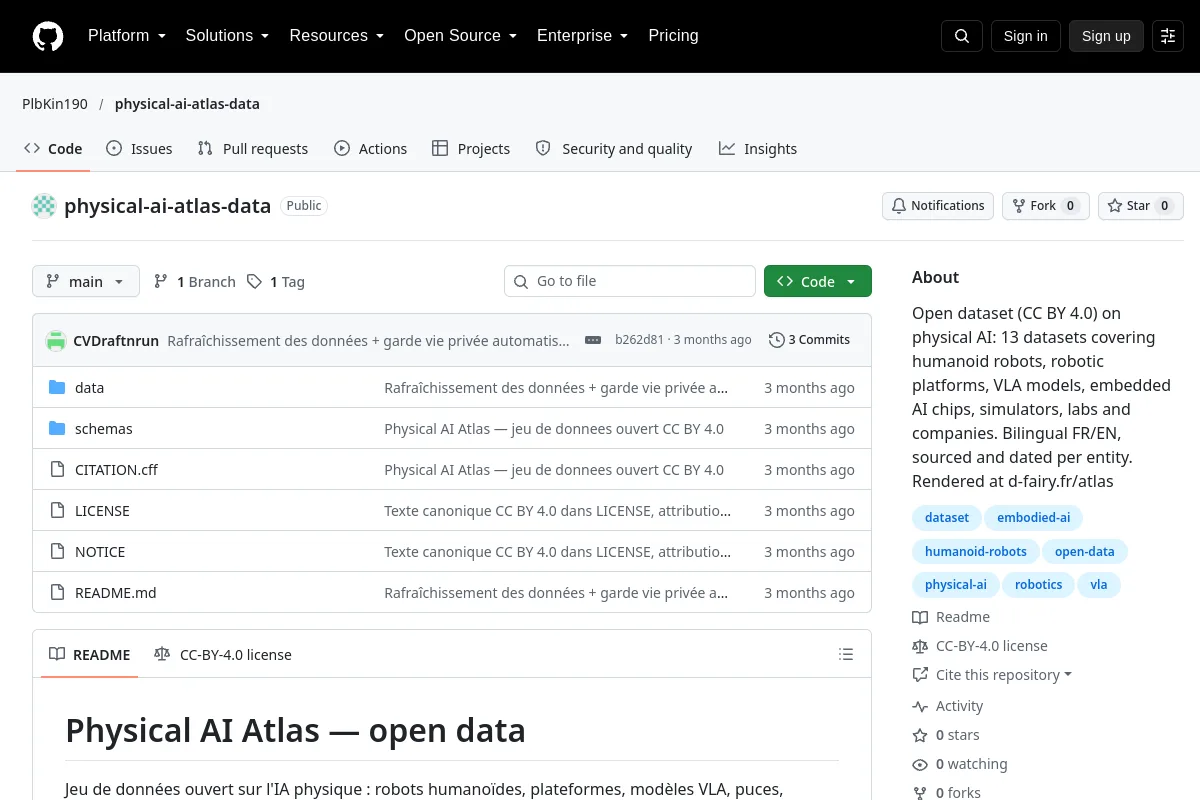Image resolution: width=1200 pixels, height=800 pixels.
Task: Switch to the Code tab
Action: [54, 149]
